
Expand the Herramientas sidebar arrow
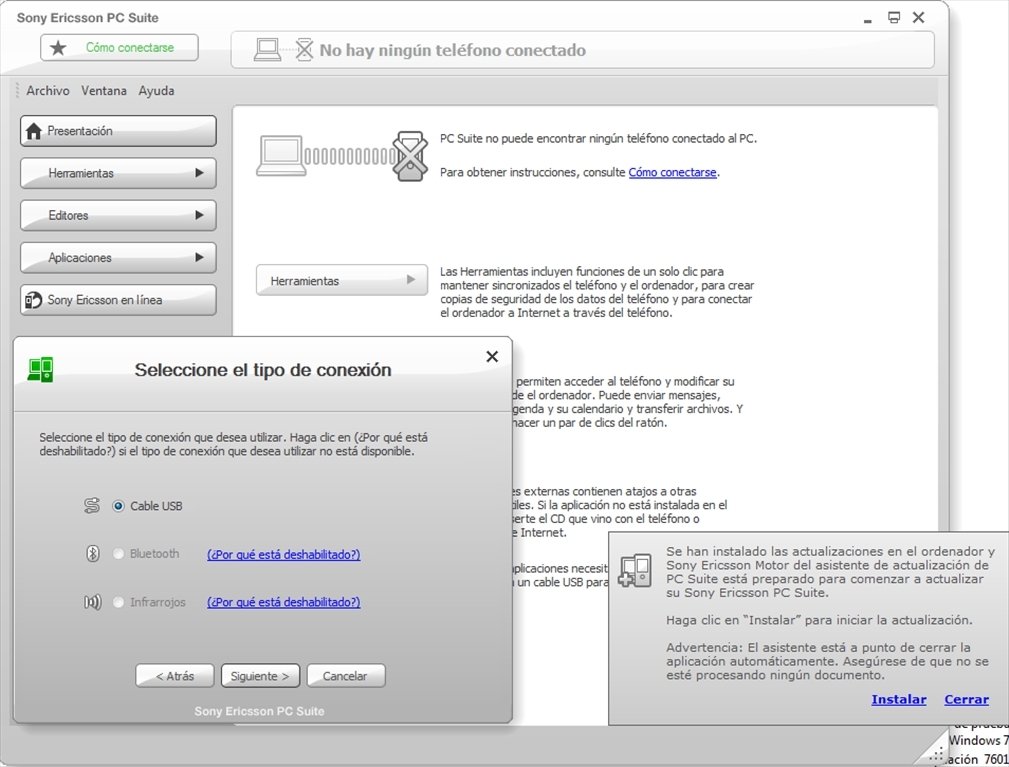[x=199, y=173]
